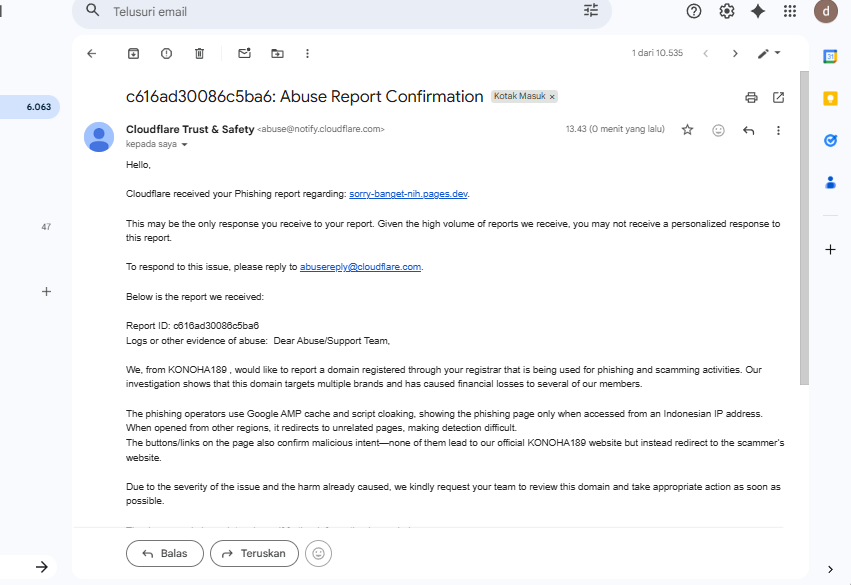Image resolution: width=851 pixels, height=585 pixels.
Task: Open Contacts side panel
Action: 830,182
